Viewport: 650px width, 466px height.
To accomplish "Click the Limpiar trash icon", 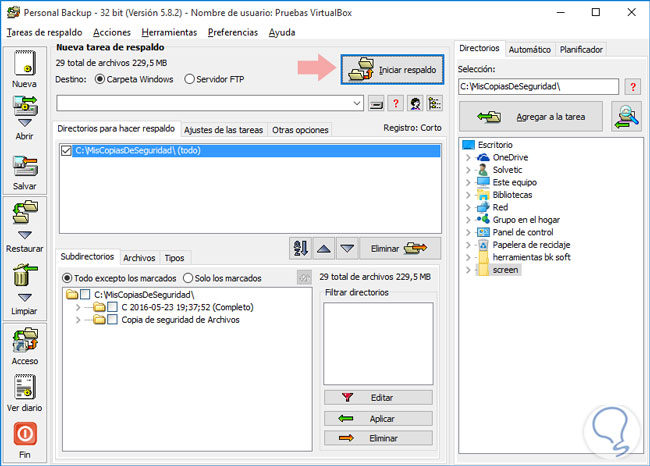I will tap(25, 275).
